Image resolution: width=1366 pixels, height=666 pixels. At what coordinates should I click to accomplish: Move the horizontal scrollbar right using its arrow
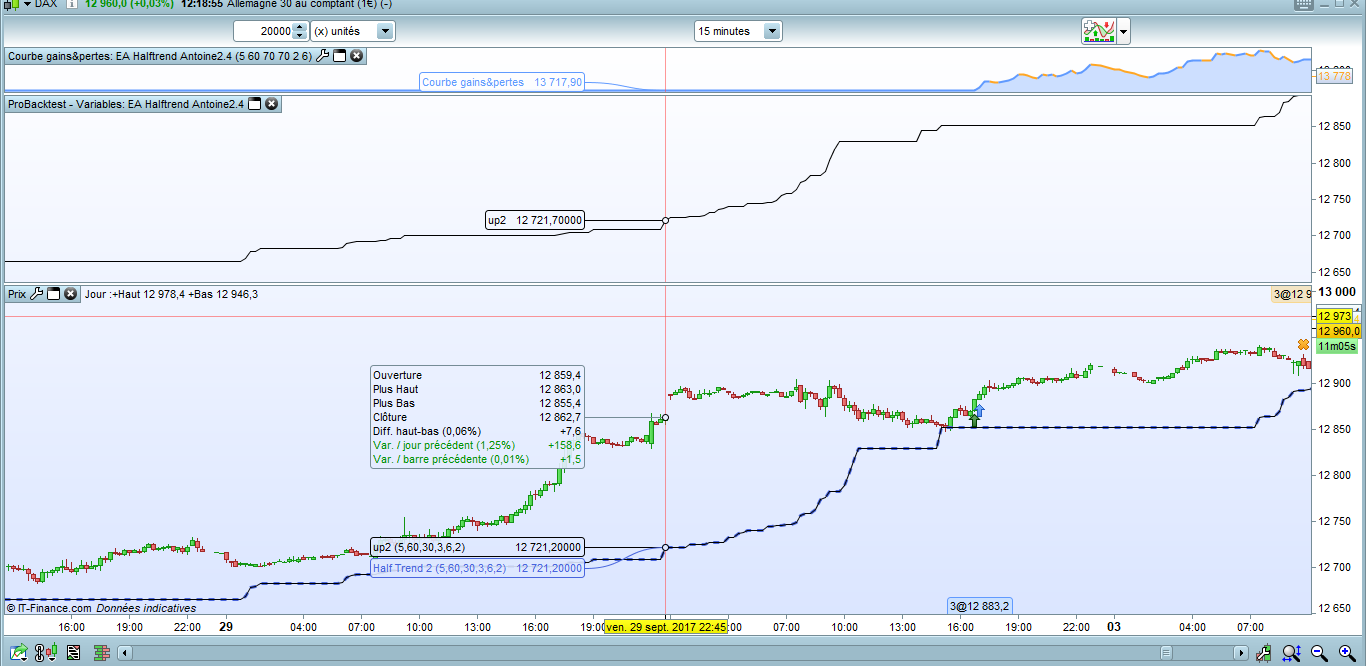click(1241, 653)
